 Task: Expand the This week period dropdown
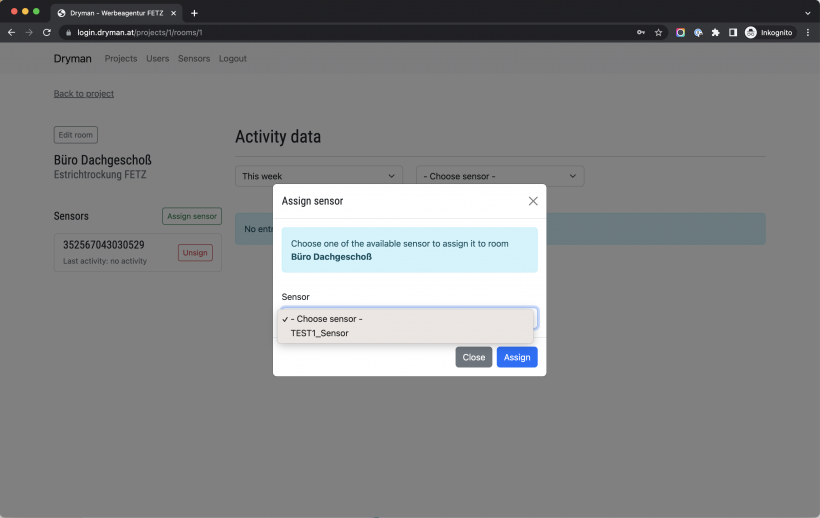318,176
